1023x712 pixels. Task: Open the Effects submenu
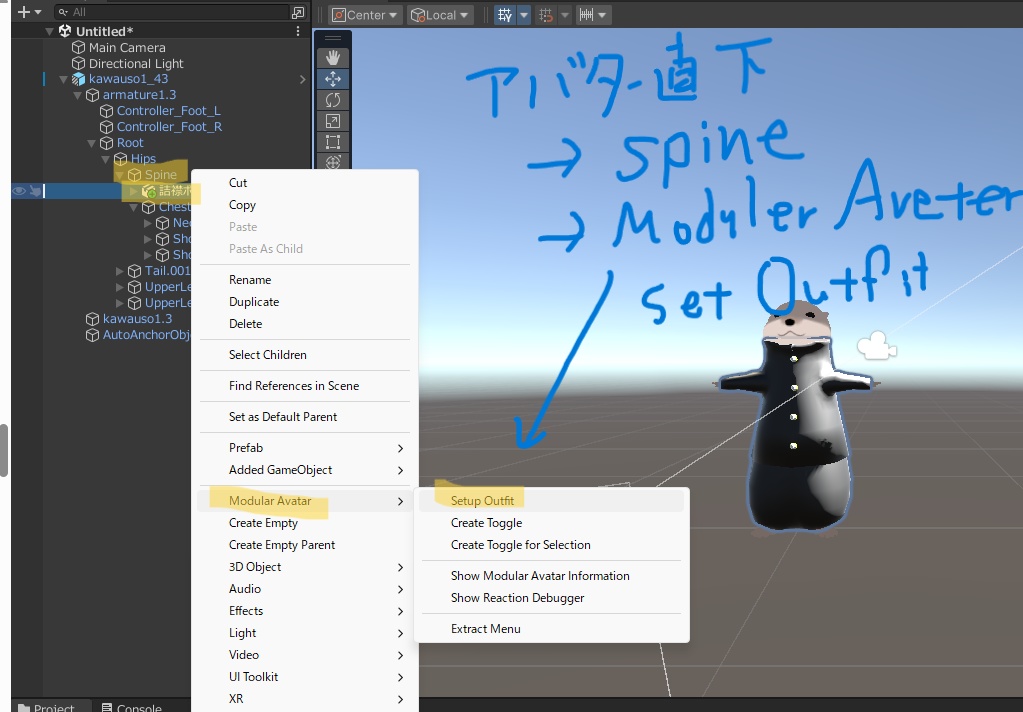pyautogui.click(x=305, y=611)
